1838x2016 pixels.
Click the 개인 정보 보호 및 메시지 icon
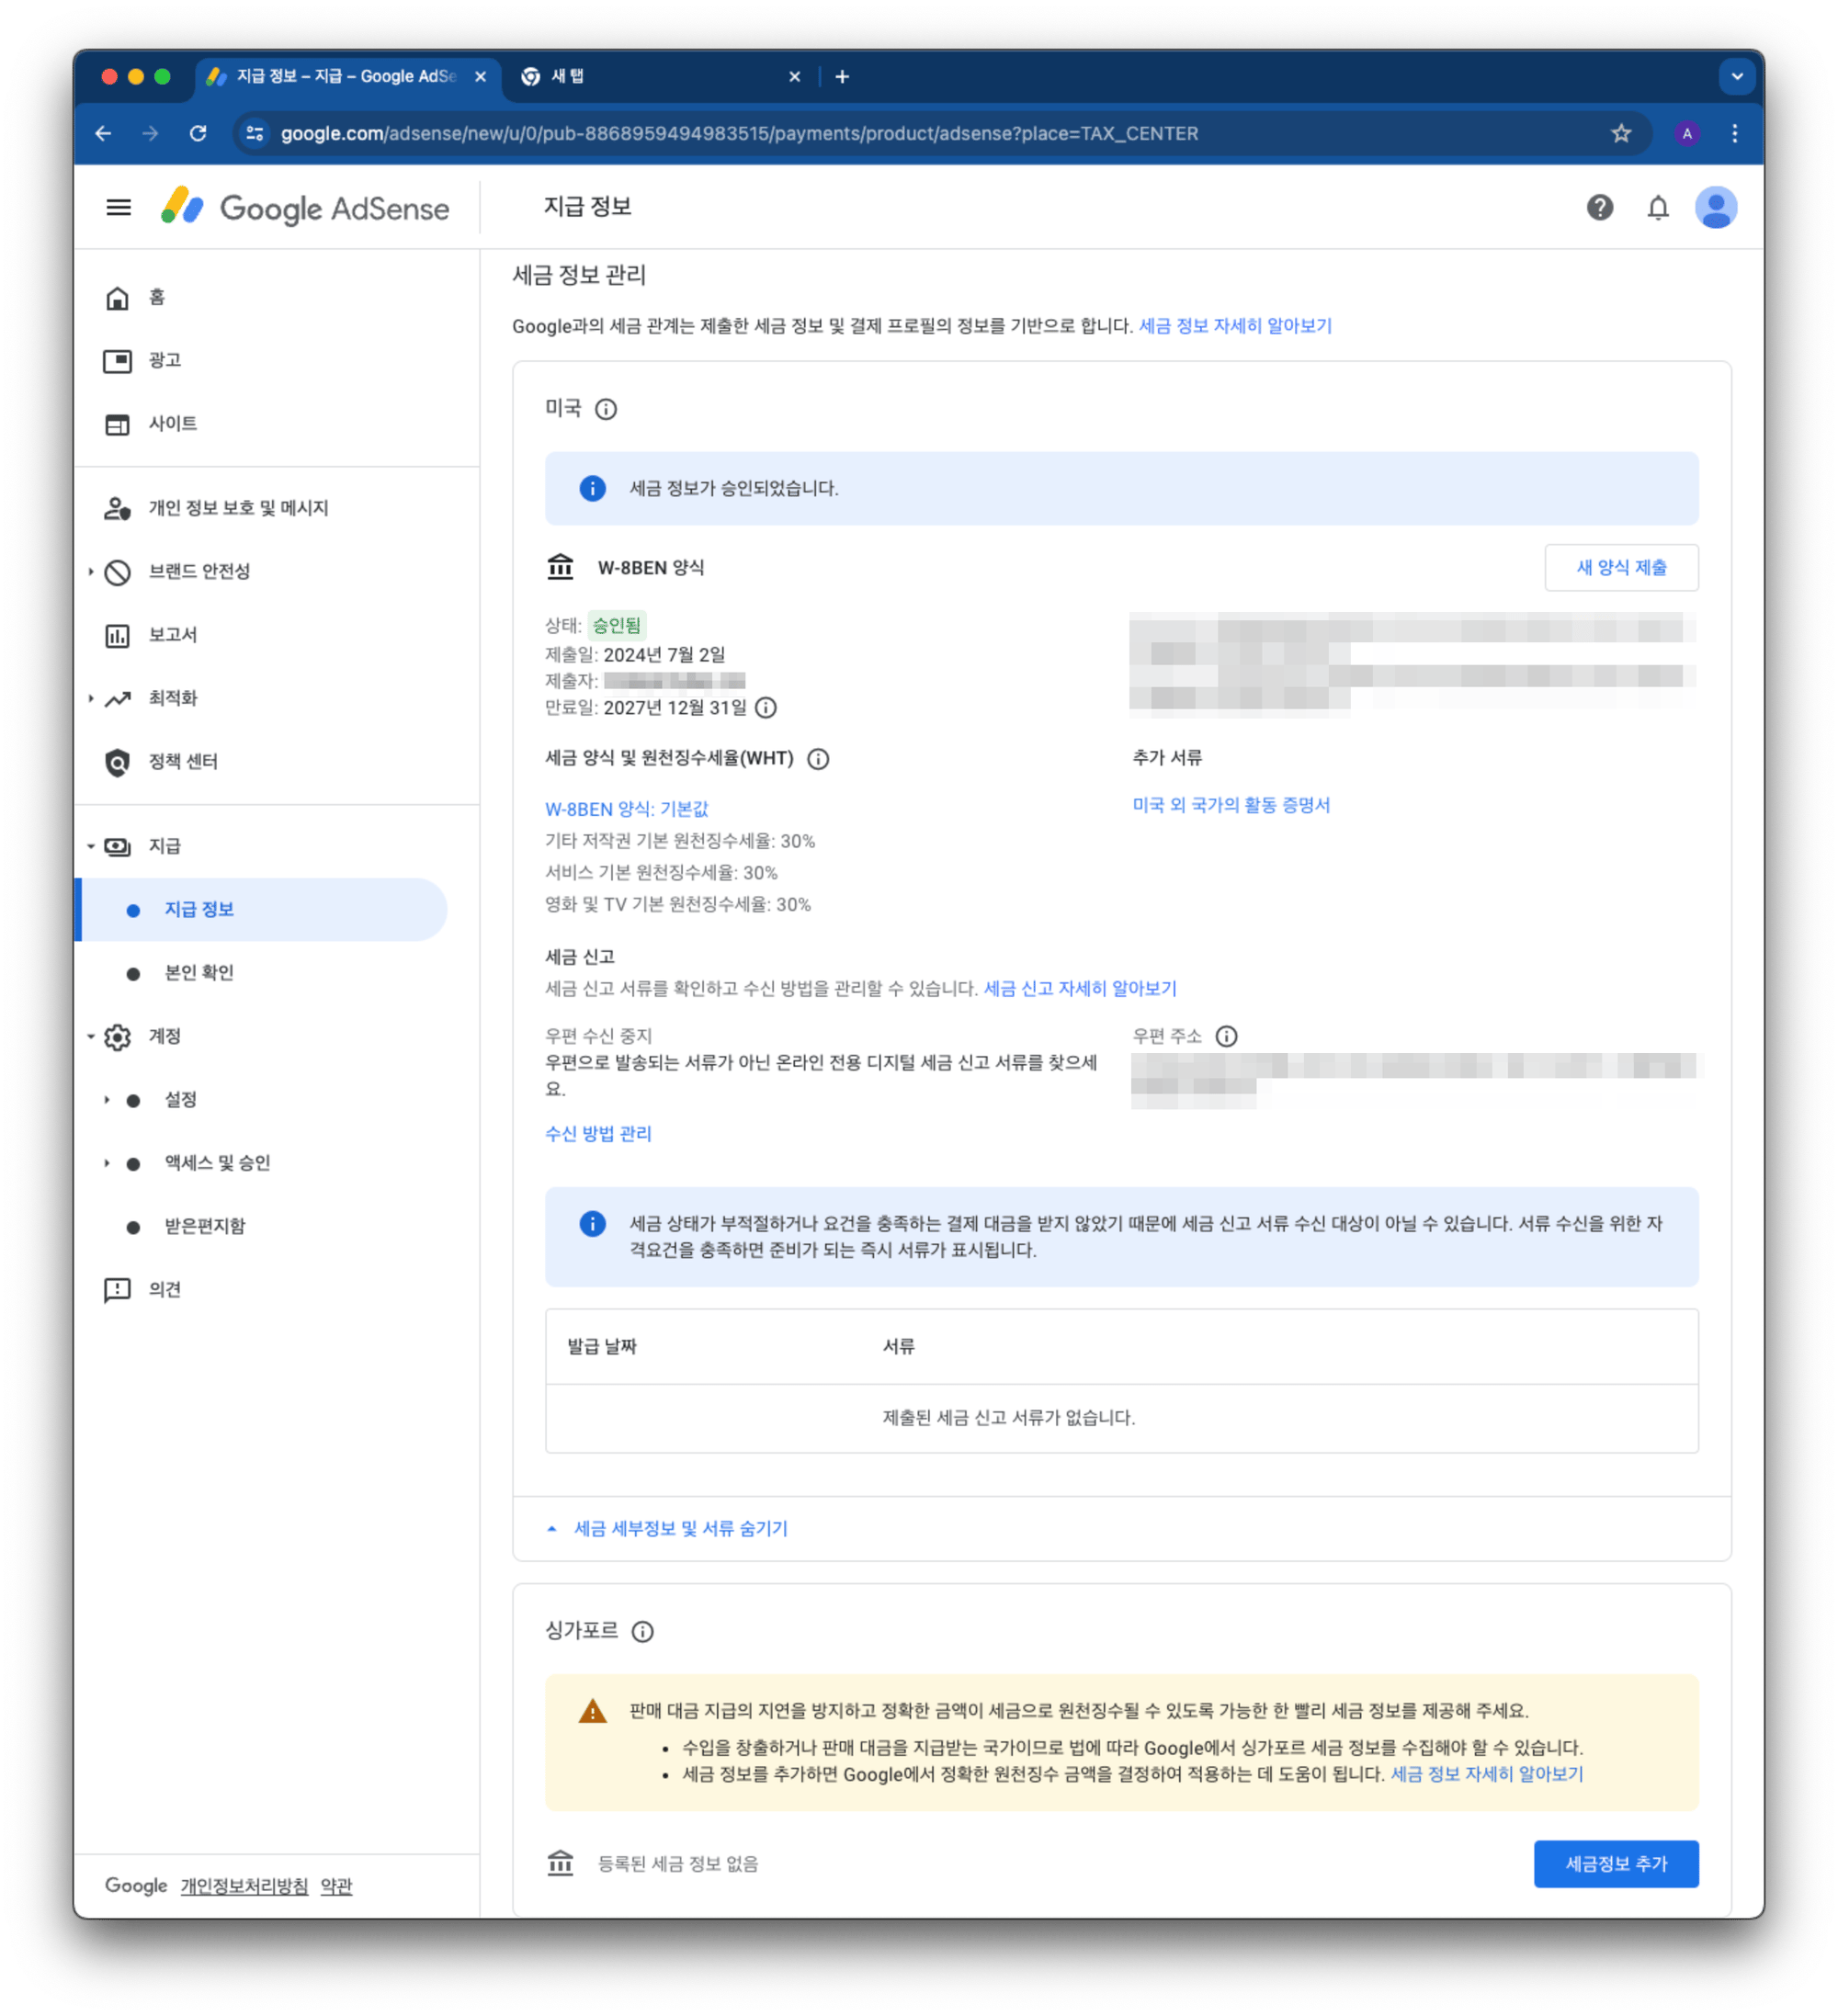tap(117, 508)
